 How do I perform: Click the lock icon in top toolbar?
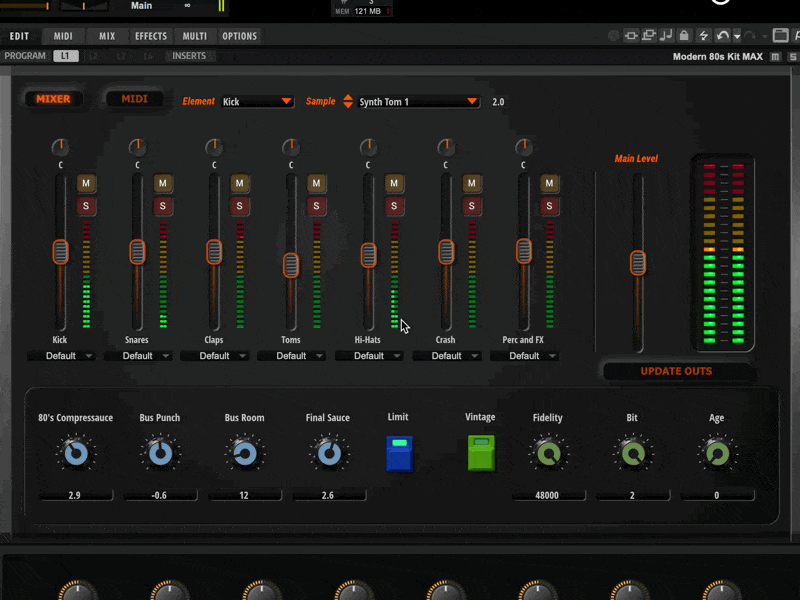[x=685, y=36]
